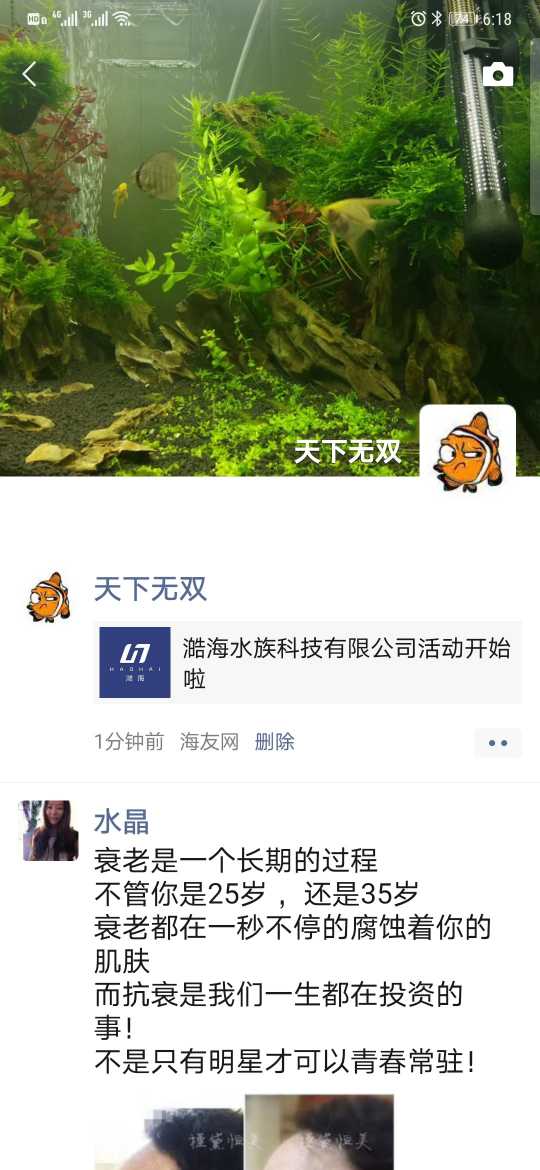This screenshot has height=1170, width=540.
Task: Open the right photo in 水晶's post
Action: [x=319, y=1133]
